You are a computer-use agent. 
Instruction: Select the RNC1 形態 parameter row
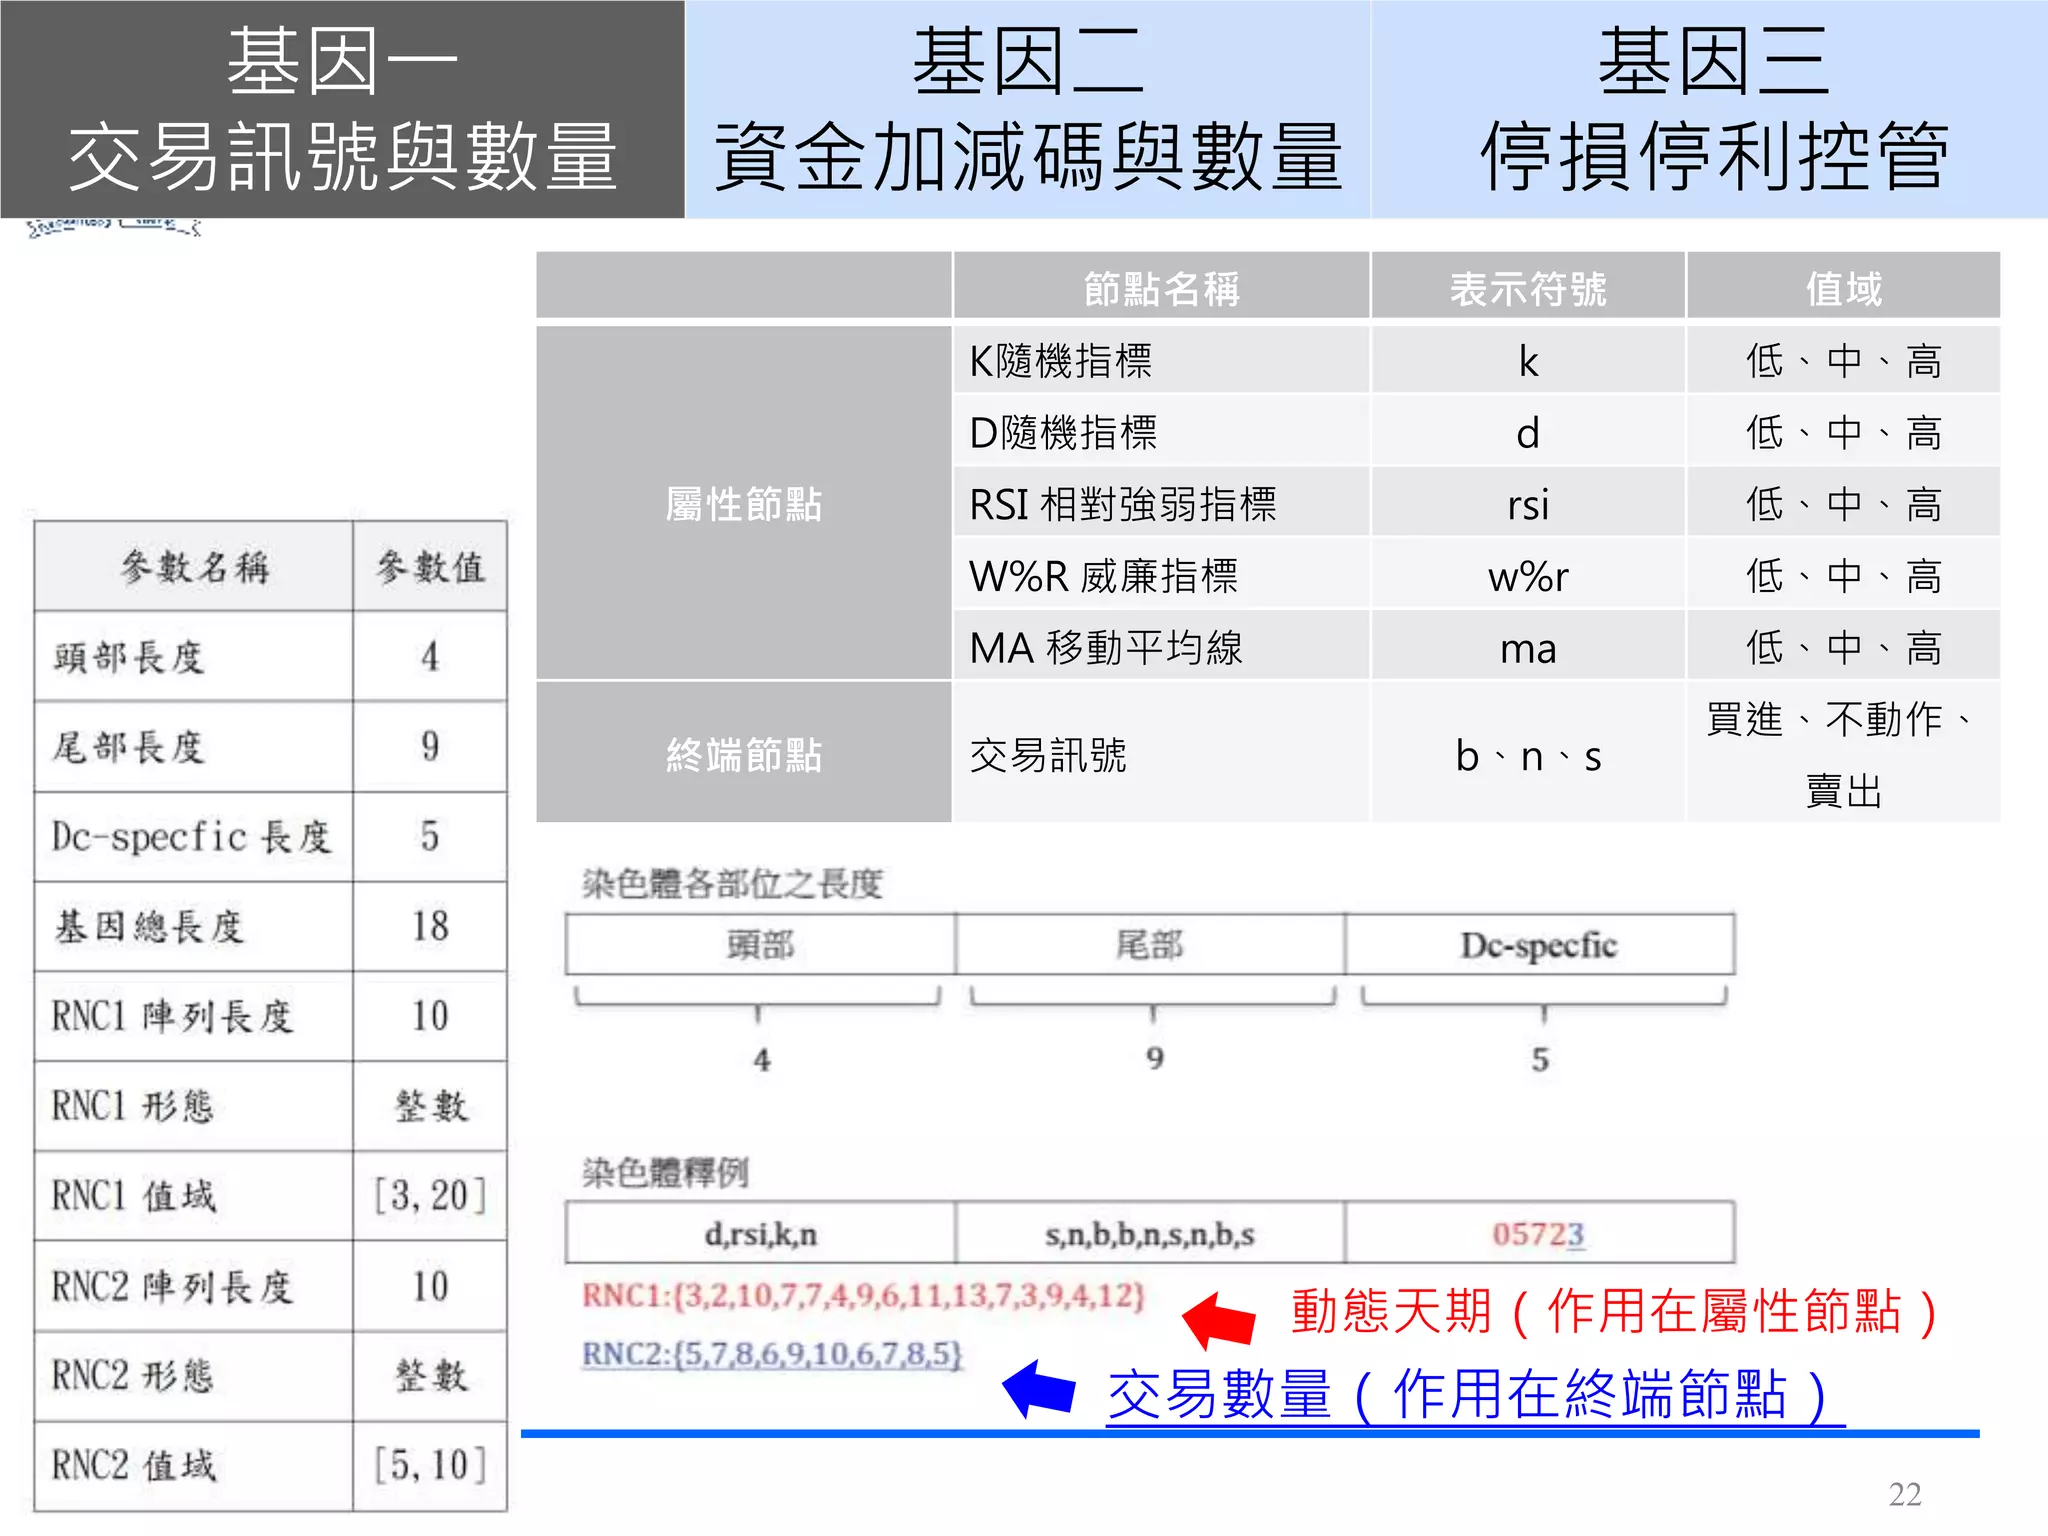271,1106
